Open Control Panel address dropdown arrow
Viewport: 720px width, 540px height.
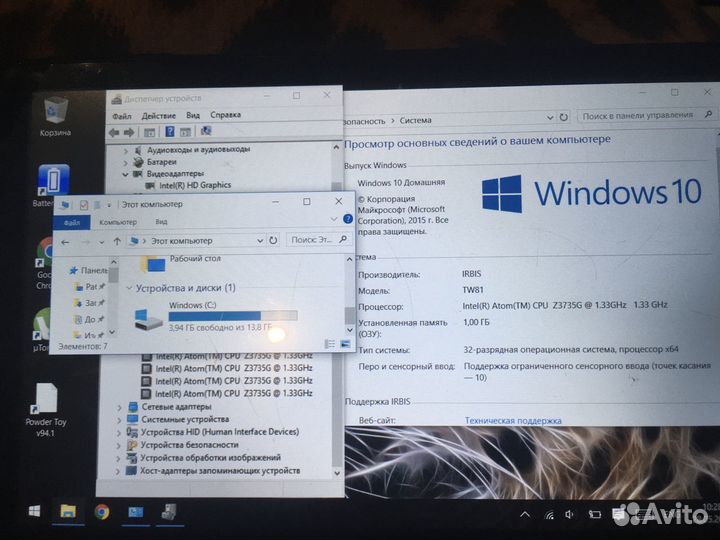pyautogui.click(x=550, y=118)
